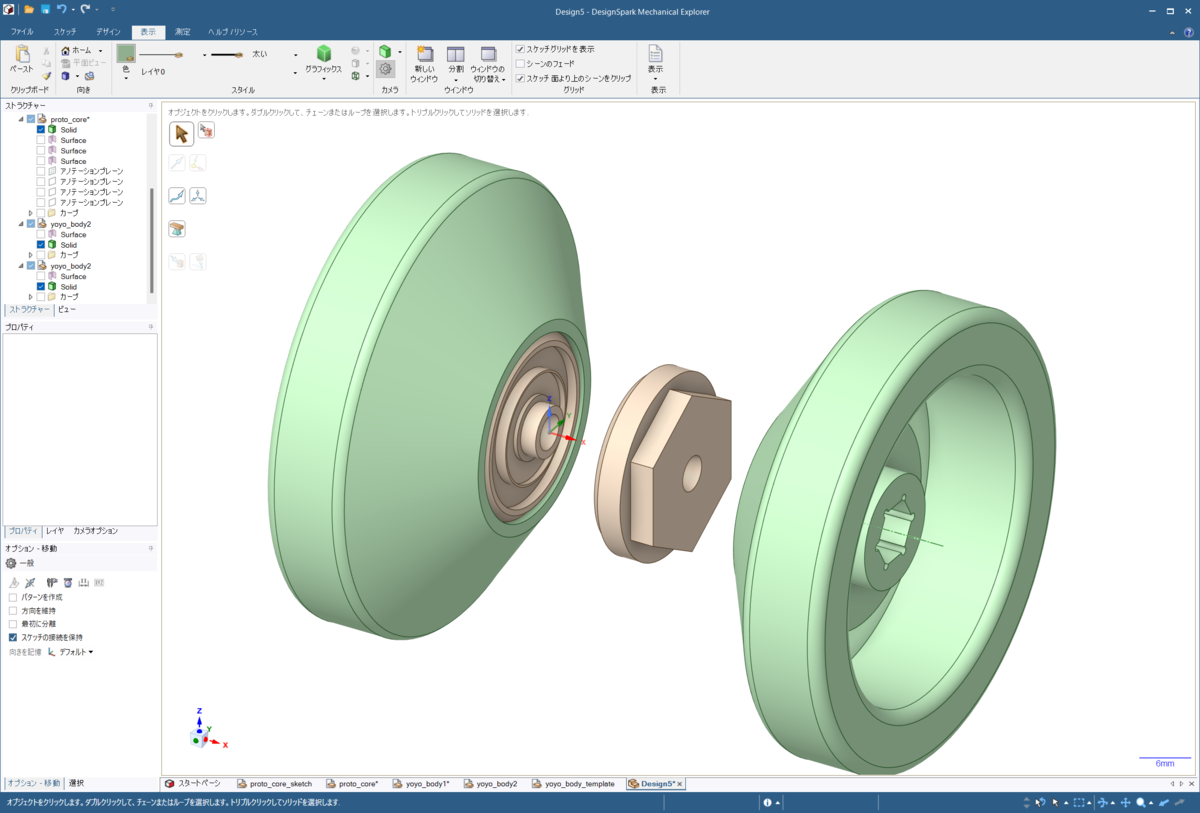Screen dimensions: 1200x813
Task: Collapse the proto_core* tree node
Action: 21,119
